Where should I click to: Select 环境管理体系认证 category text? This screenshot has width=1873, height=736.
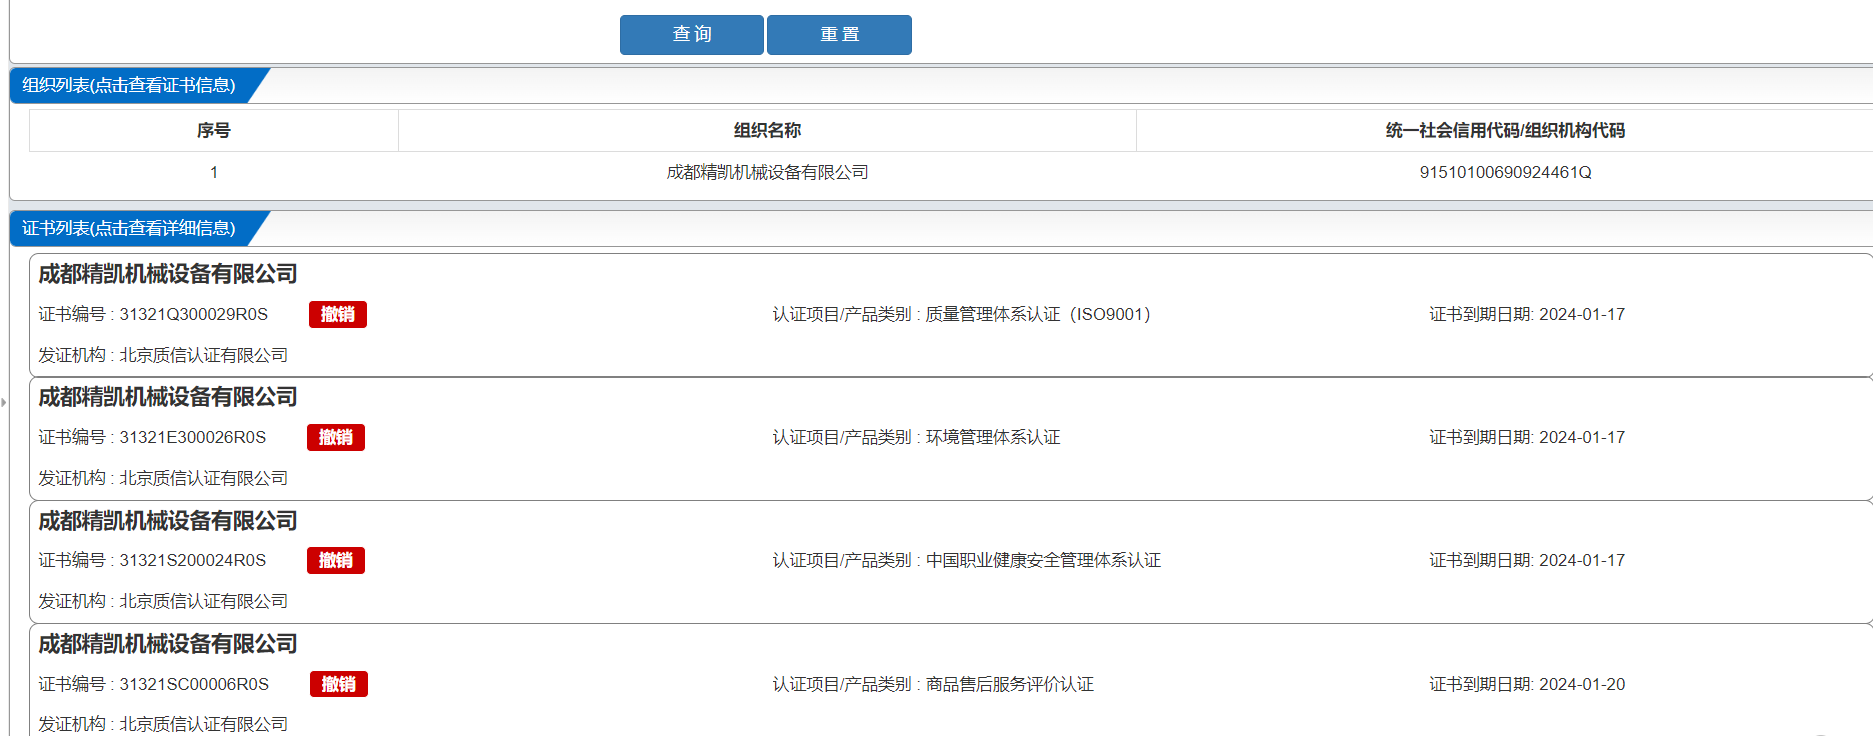click(x=993, y=437)
